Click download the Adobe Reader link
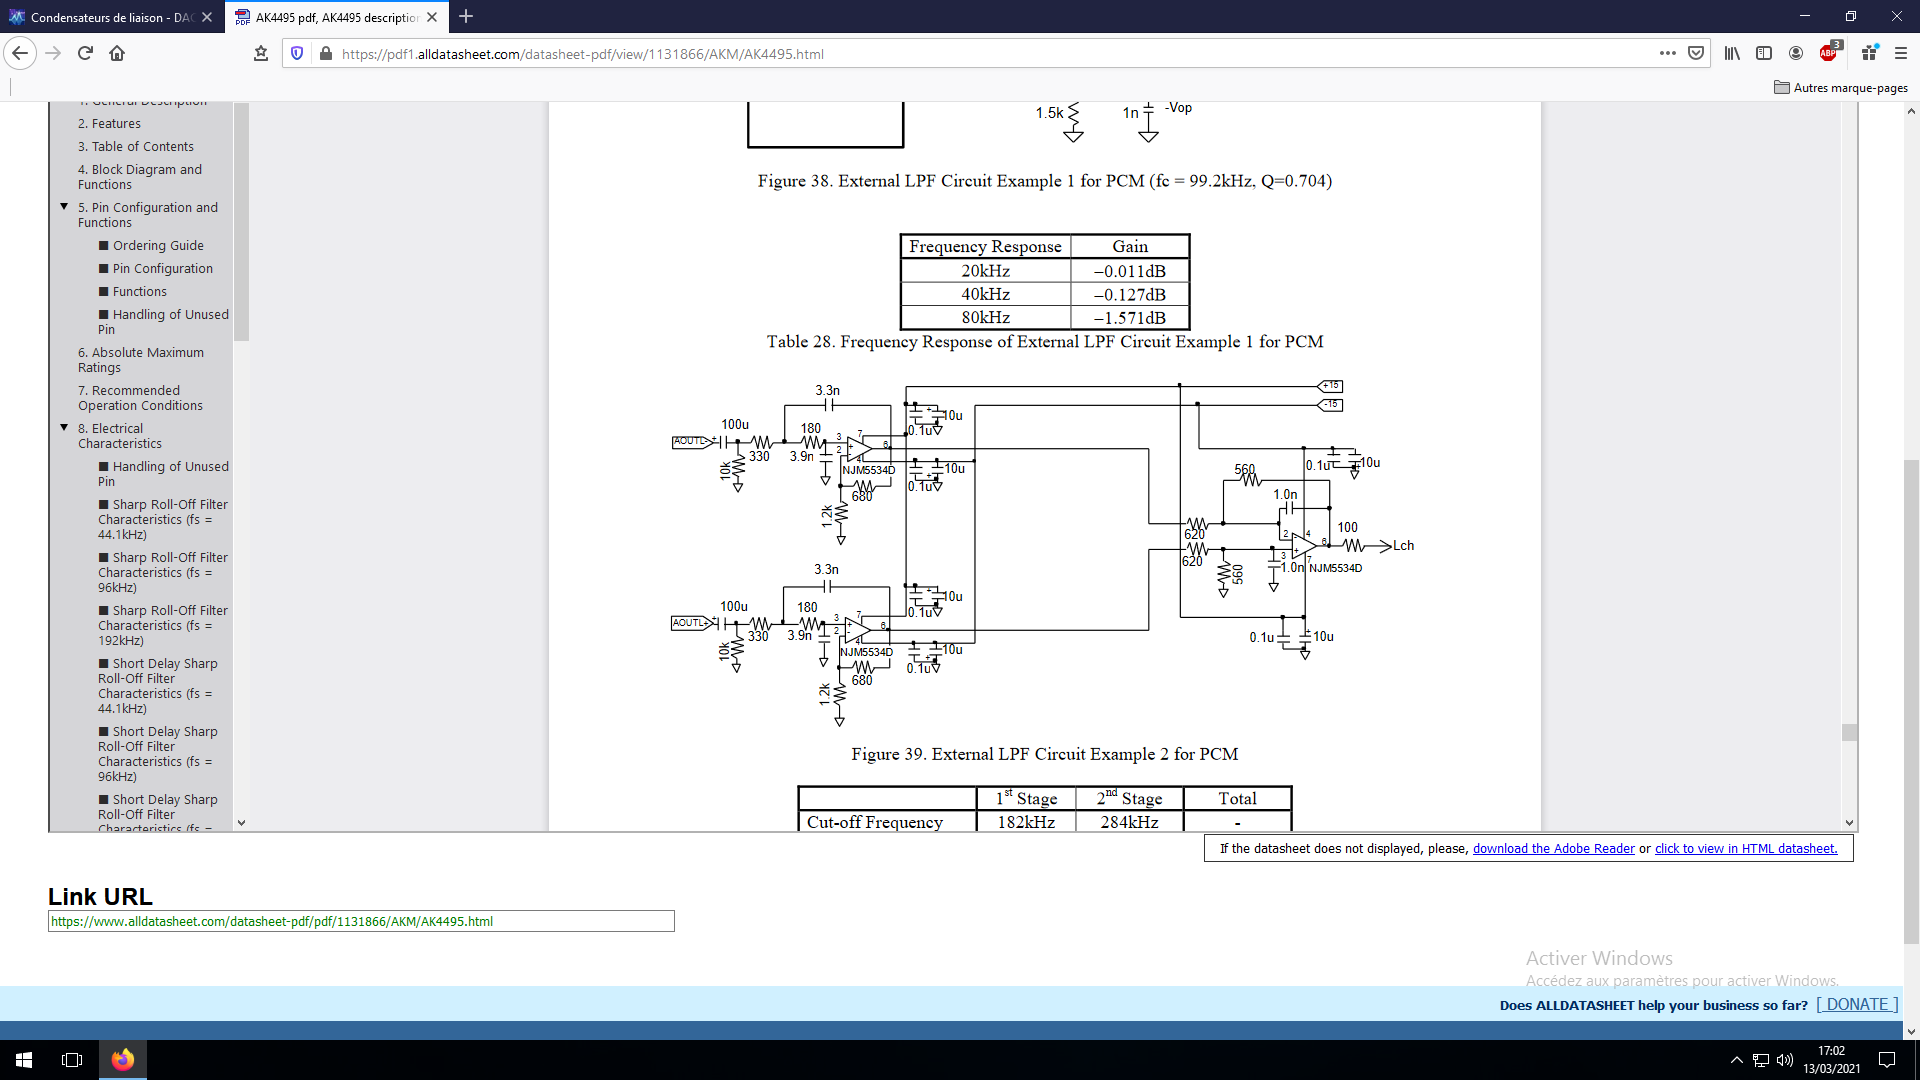Image resolution: width=1920 pixels, height=1080 pixels. [x=1553, y=849]
